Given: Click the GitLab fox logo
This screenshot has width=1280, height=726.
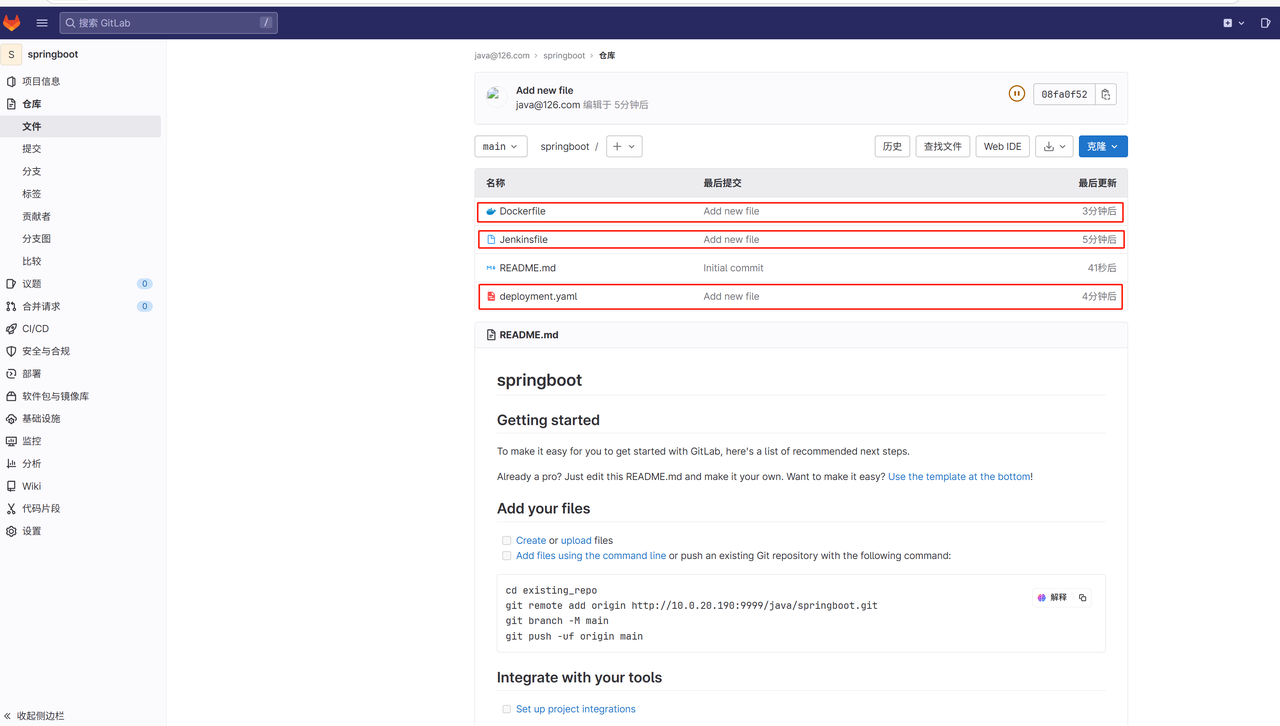Looking at the screenshot, I should click(12, 23).
